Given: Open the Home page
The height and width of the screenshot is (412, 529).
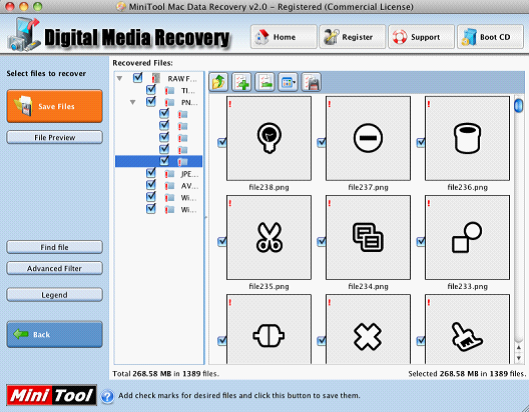Looking at the screenshot, I should pyautogui.click(x=284, y=36).
